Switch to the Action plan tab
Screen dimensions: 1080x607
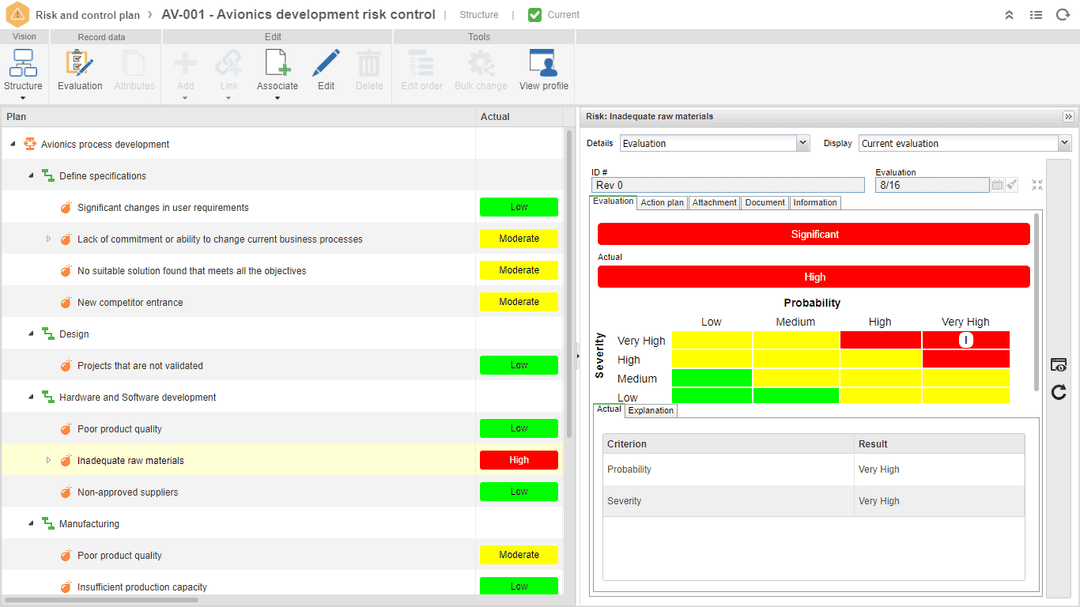[x=662, y=202]
